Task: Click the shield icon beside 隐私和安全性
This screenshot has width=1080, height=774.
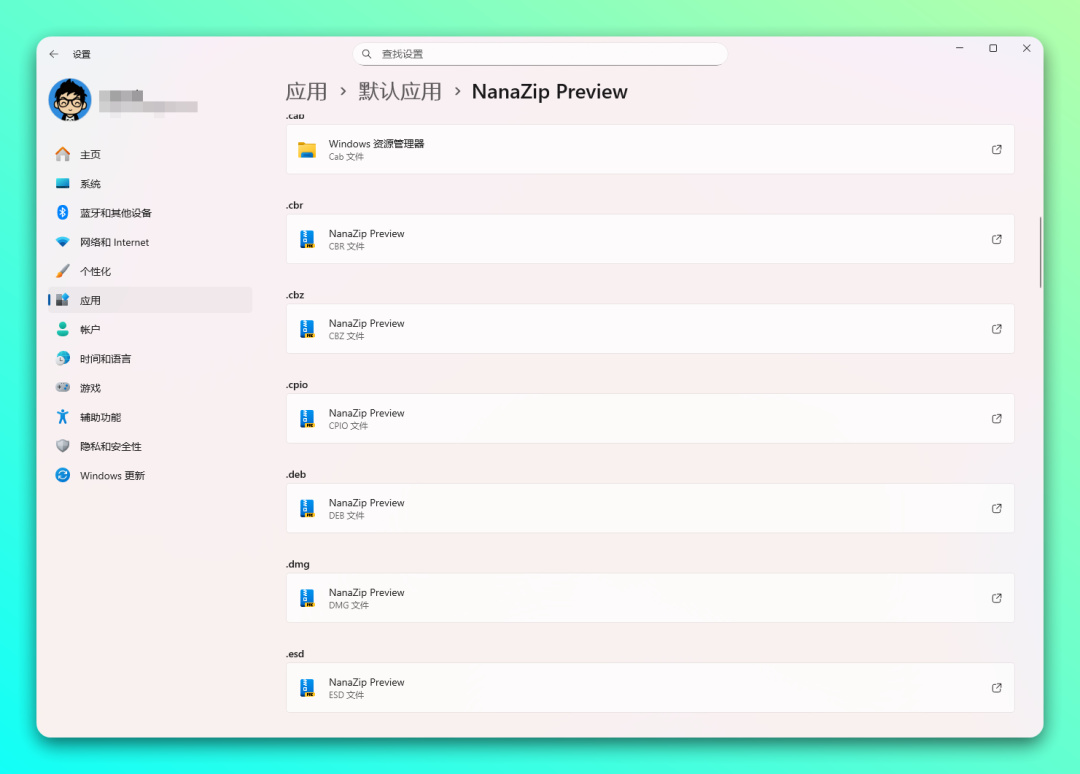Action: click(63, 446)
